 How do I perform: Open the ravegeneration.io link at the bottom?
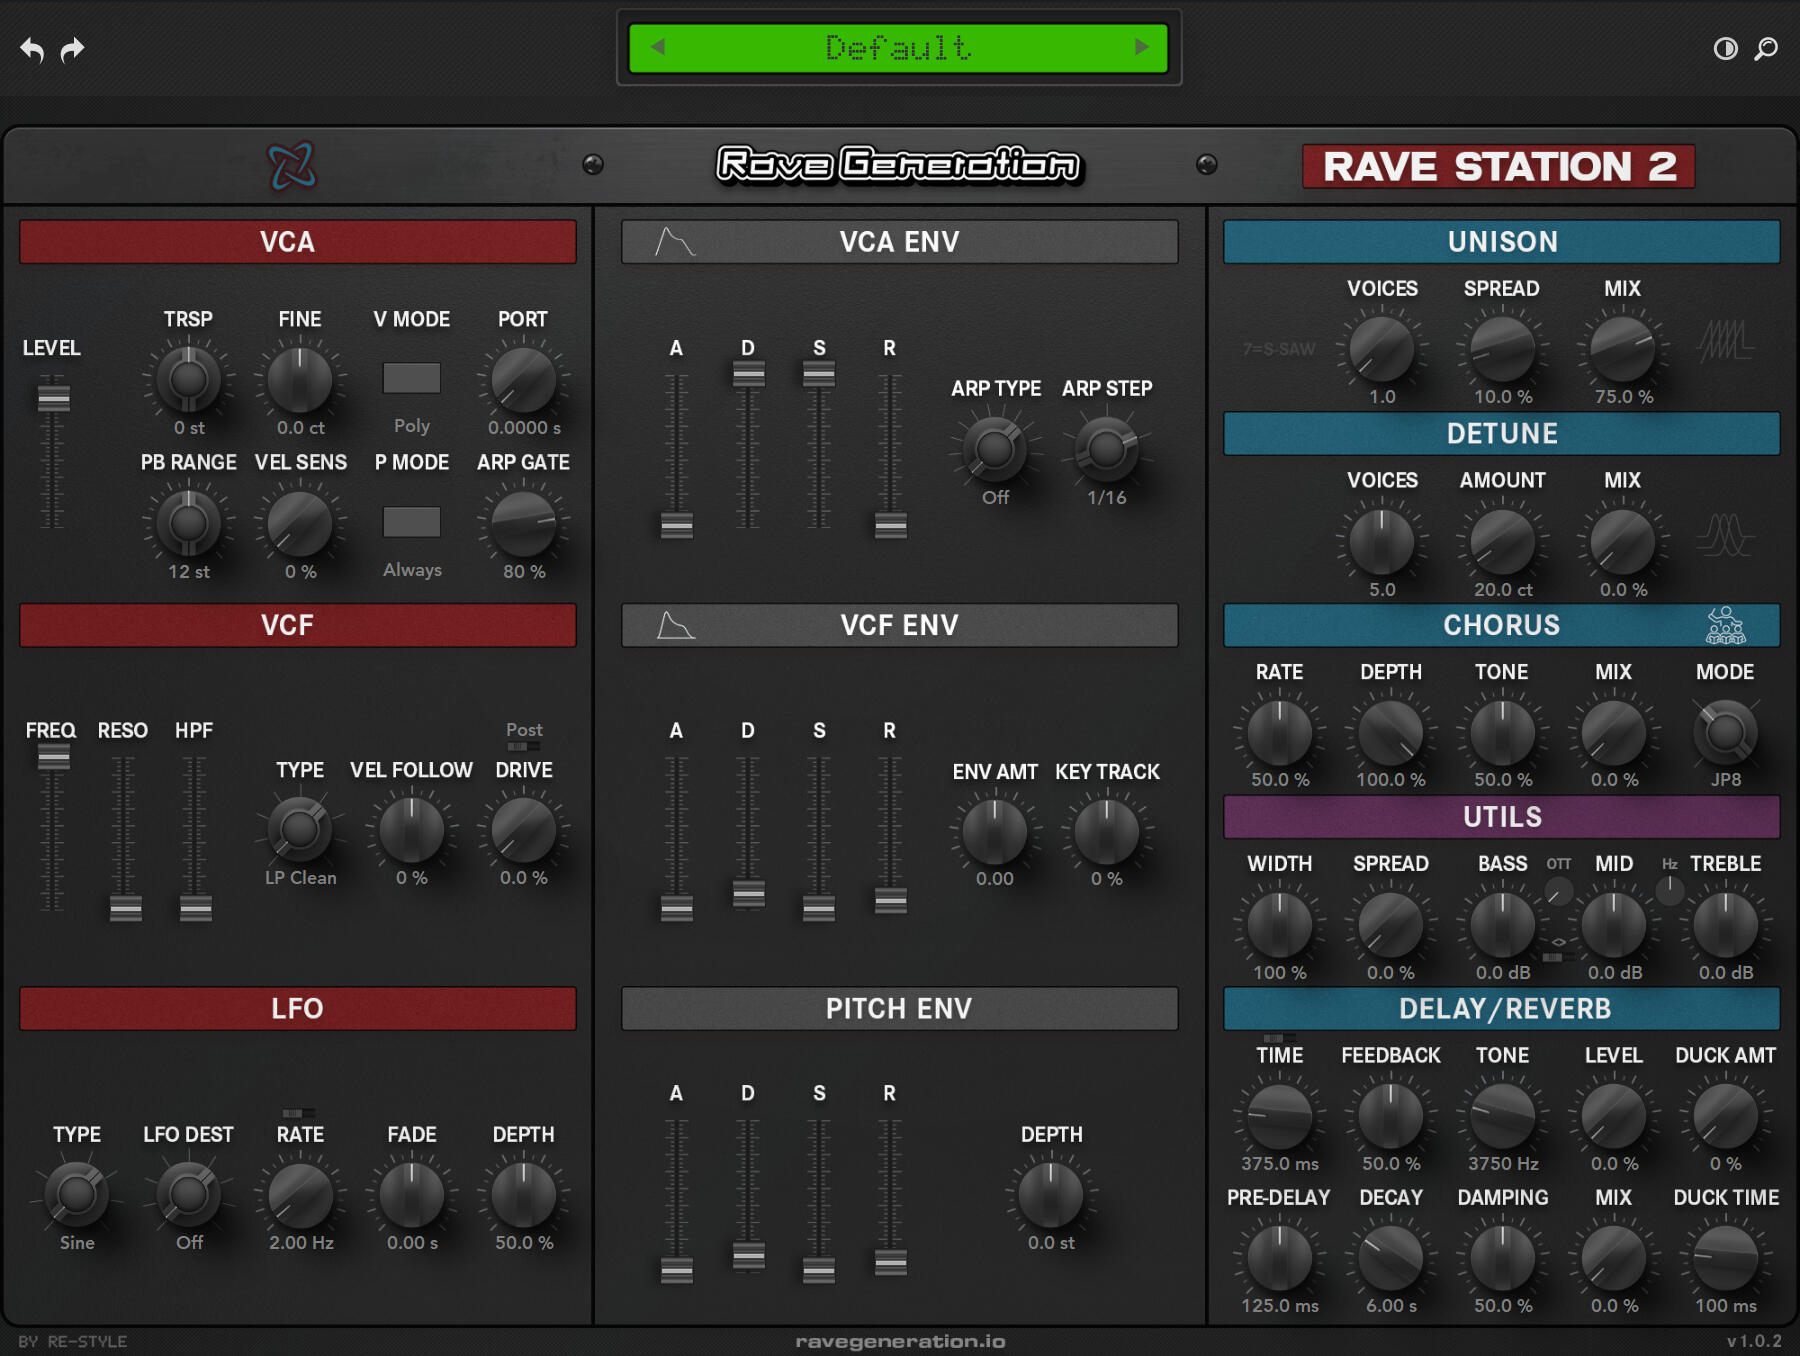click(899, 1341)
